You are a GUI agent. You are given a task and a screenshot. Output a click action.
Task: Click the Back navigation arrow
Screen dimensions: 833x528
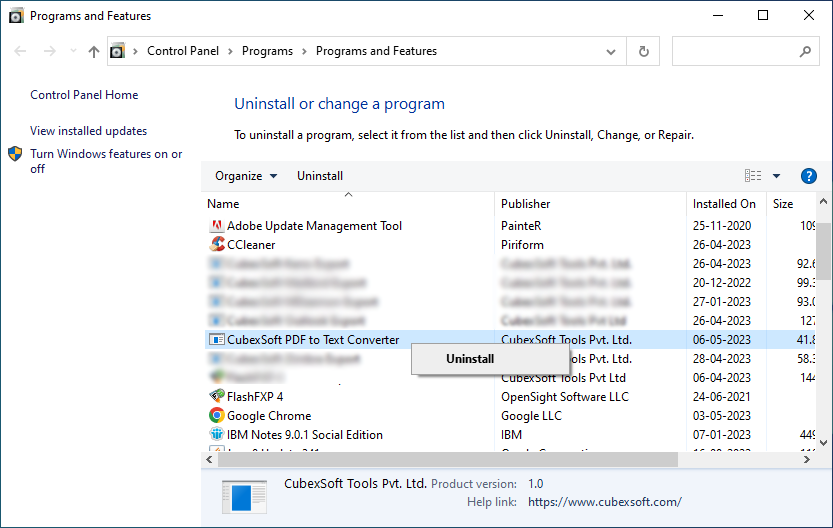tap(20, 51)
